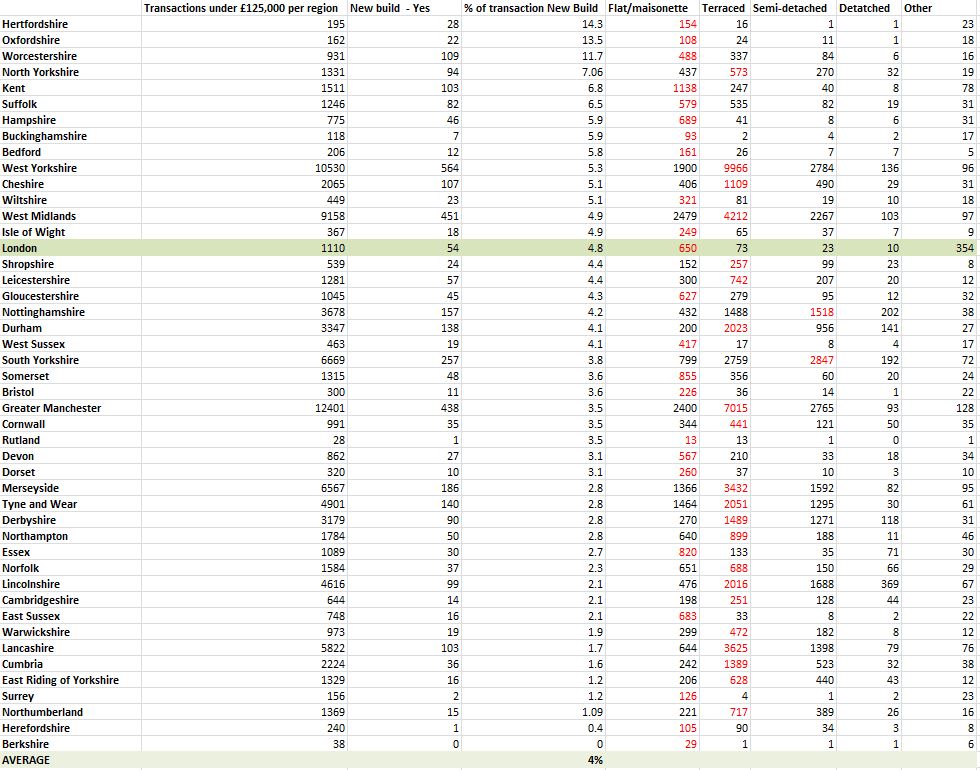
Task: Select the 'Other' column header
Action: [x=918, y=8]
